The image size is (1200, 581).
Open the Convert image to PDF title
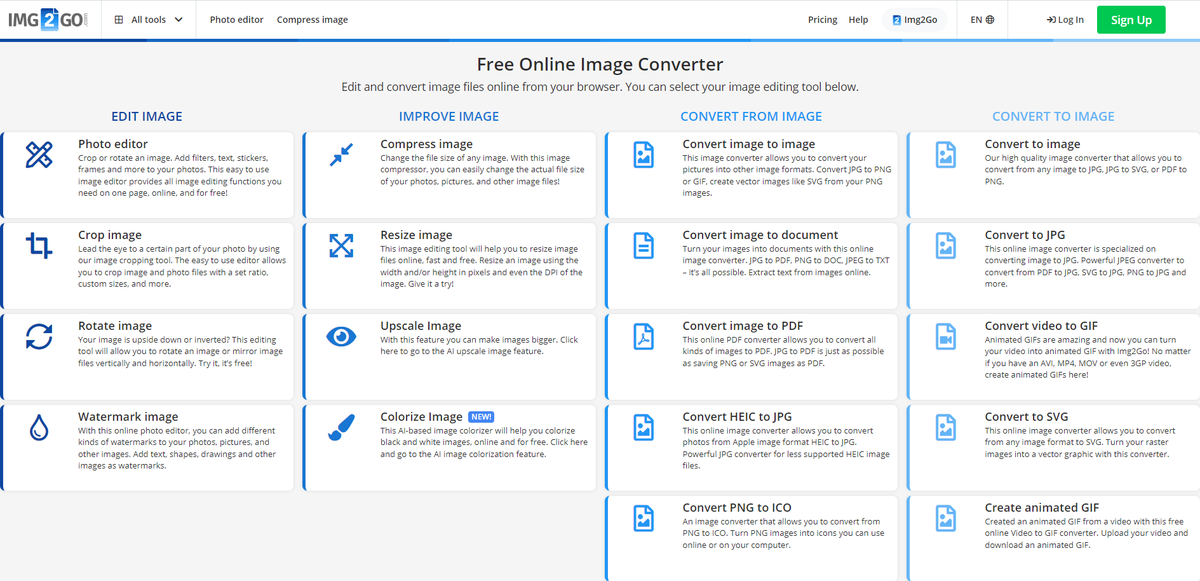pyautogui.click(x=743, y=326)
